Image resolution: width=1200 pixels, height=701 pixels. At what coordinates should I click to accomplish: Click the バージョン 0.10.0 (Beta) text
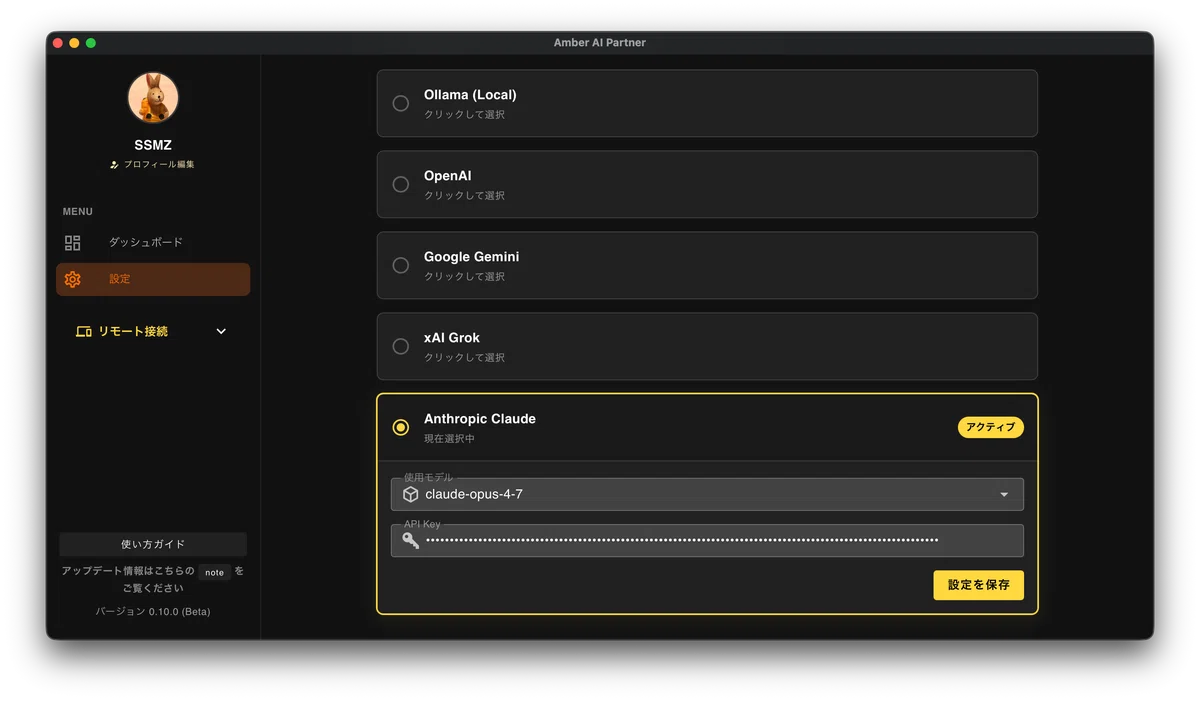[x=153, y=611]
